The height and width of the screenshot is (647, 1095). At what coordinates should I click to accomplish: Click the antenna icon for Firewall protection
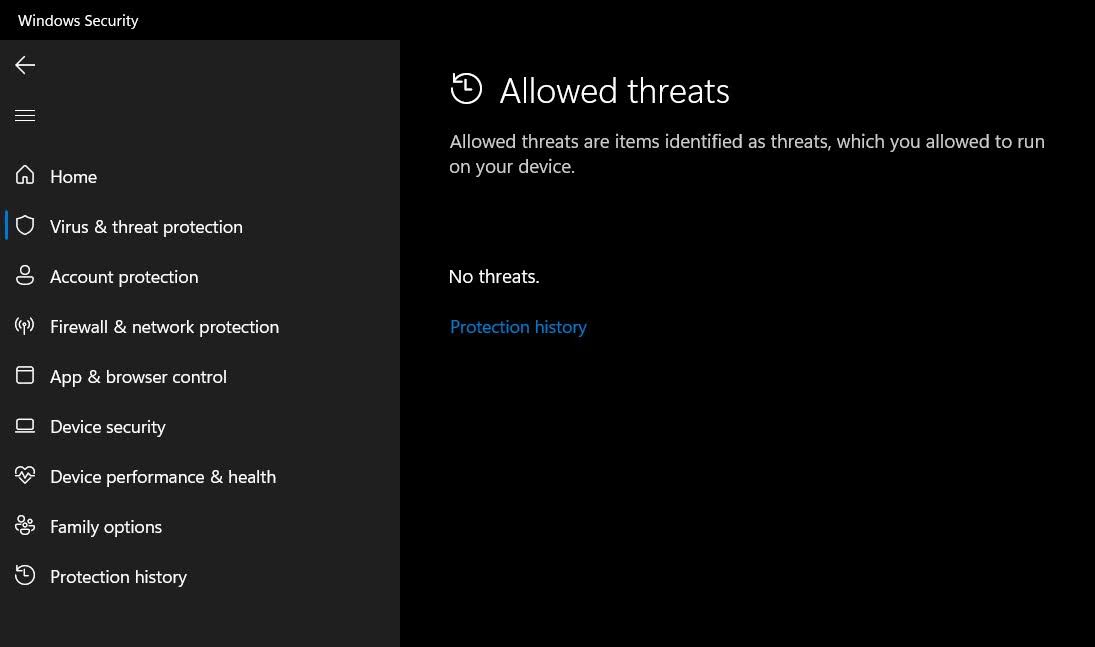(x=24, y=326)
